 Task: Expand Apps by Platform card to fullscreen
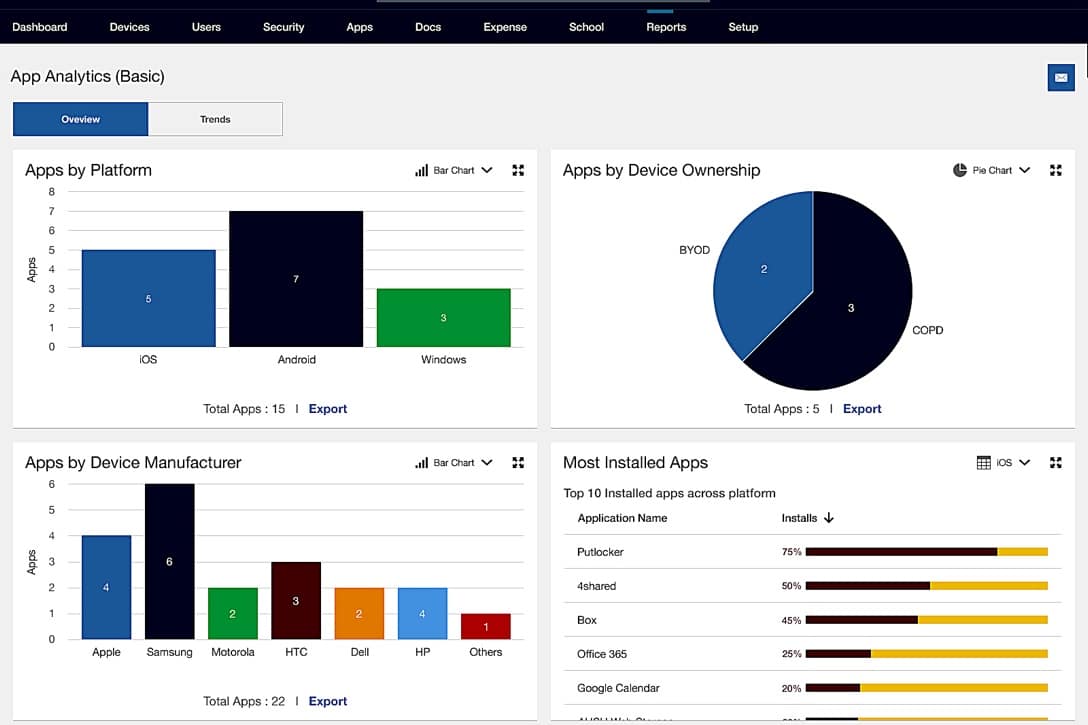[x=518, y=170]
